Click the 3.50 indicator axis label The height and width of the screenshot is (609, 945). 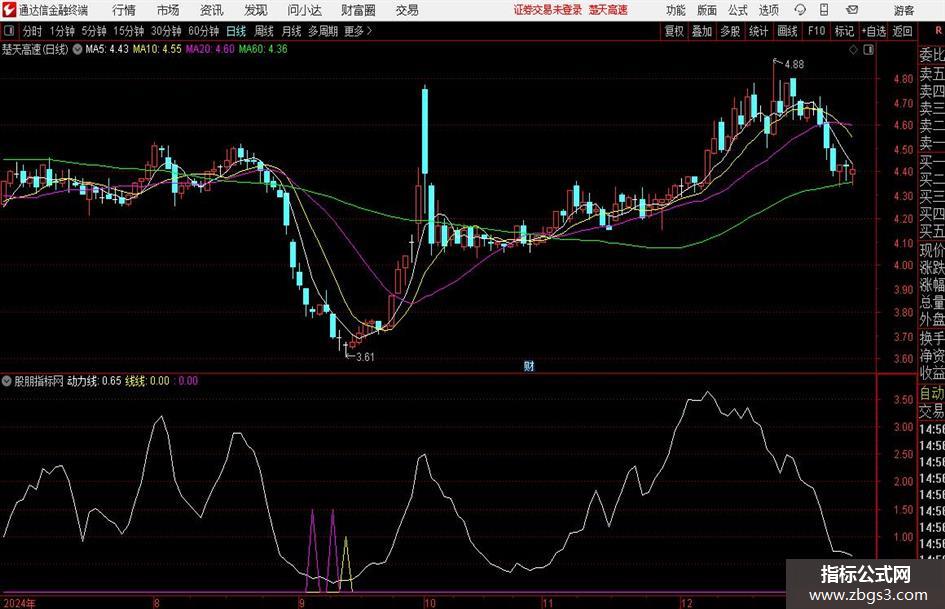(903, 400)
